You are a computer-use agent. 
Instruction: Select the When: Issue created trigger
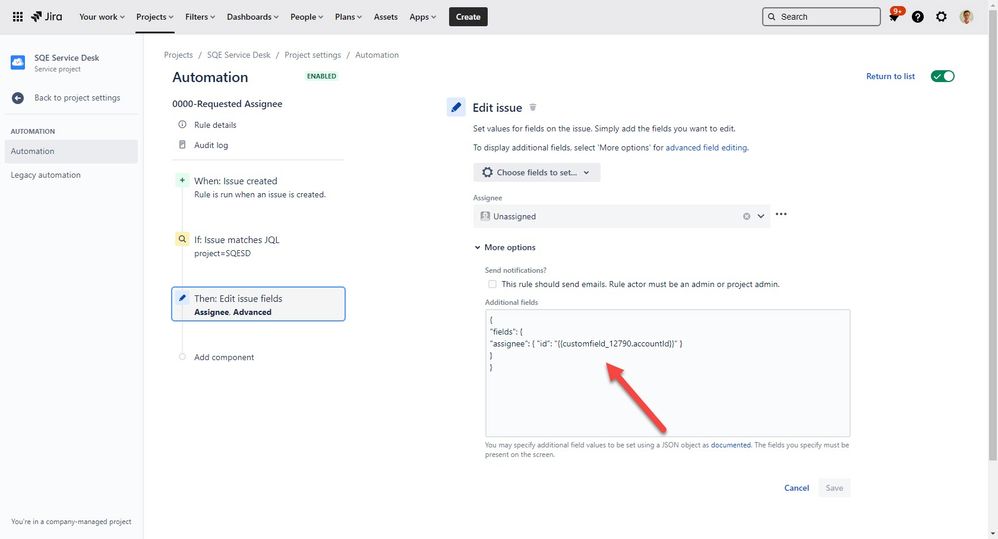click(x=258, y=187)
